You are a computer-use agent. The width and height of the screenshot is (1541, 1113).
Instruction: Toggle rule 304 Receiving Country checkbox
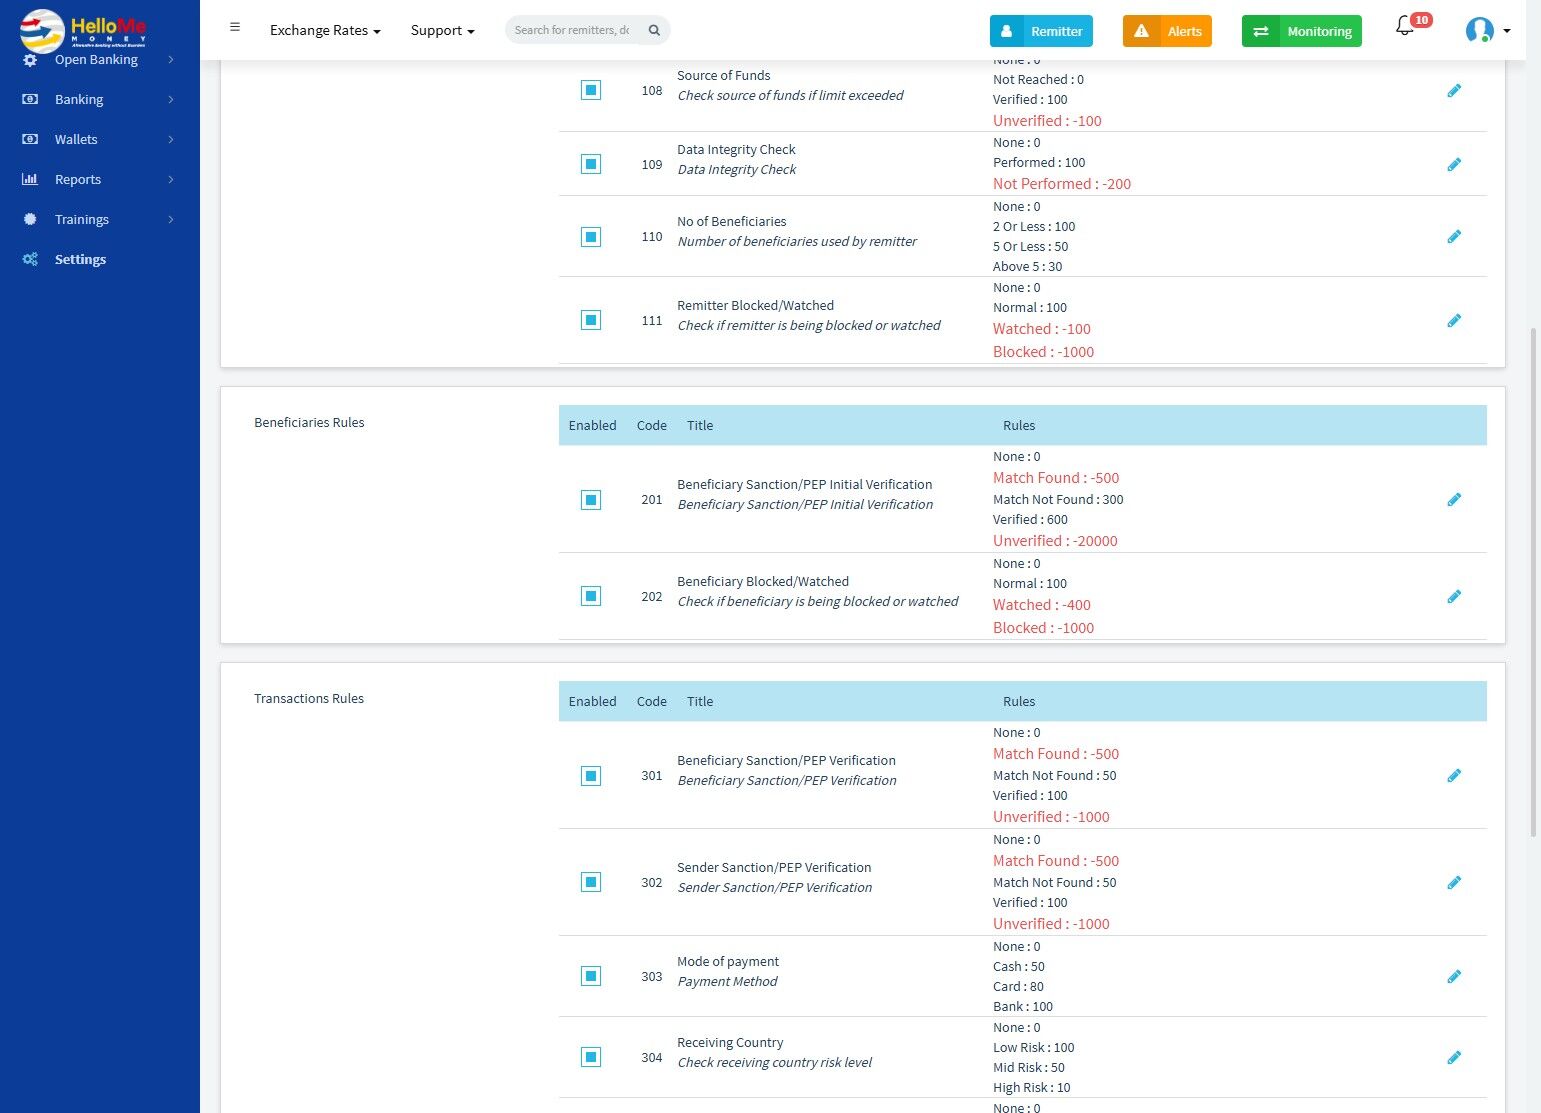[591, 1057]
